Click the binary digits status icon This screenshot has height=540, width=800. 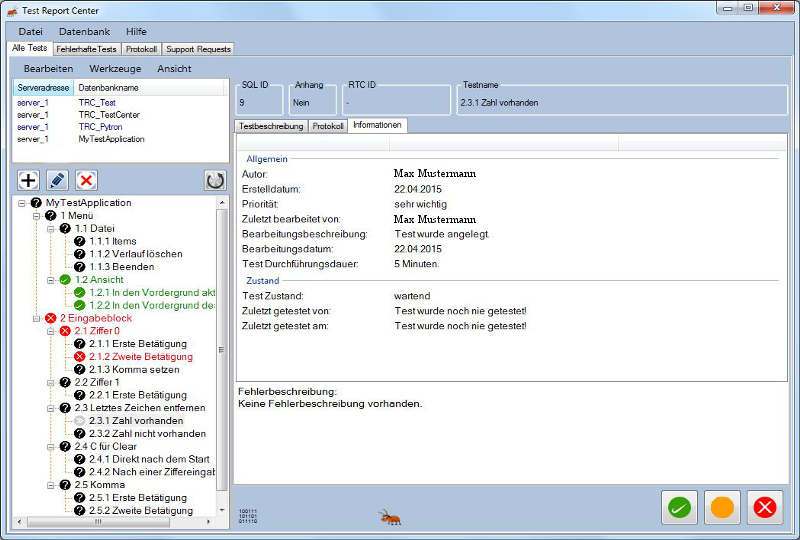(x=248, y=516)
